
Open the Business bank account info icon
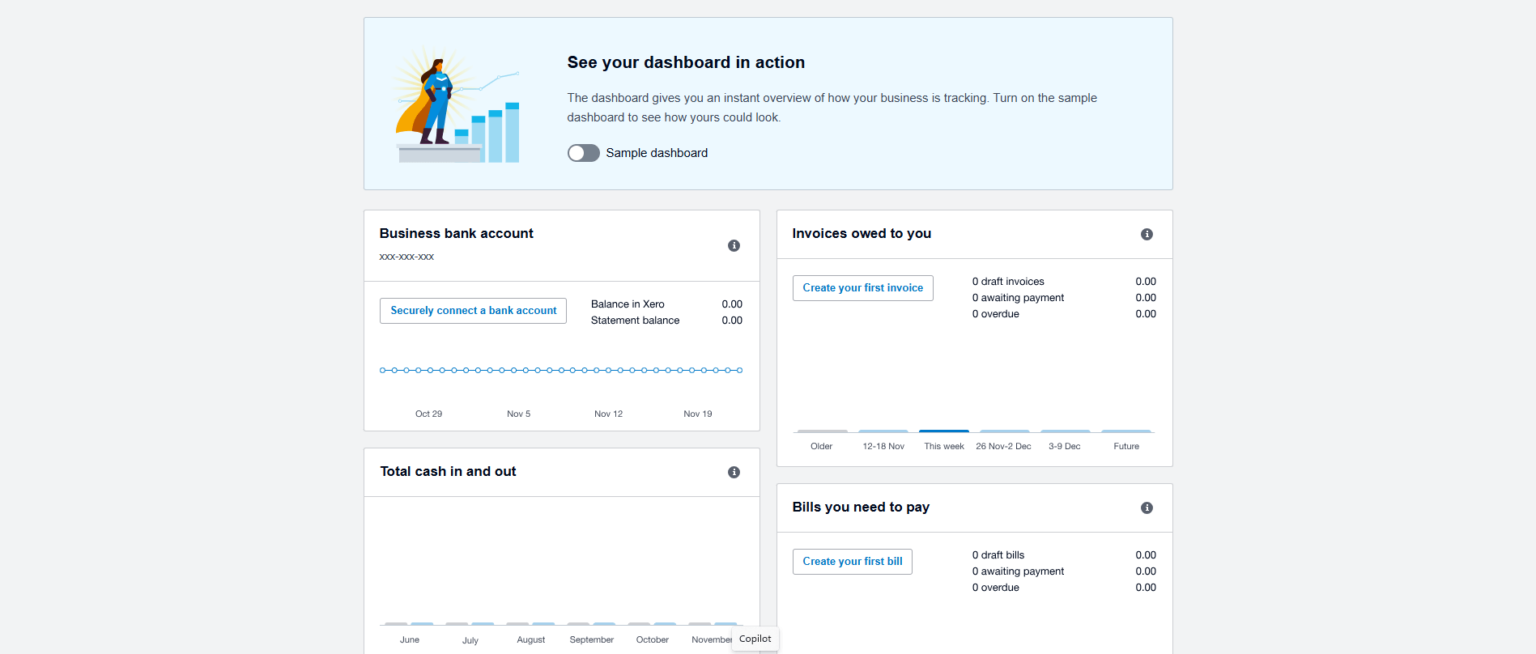[x=733, y=245]
